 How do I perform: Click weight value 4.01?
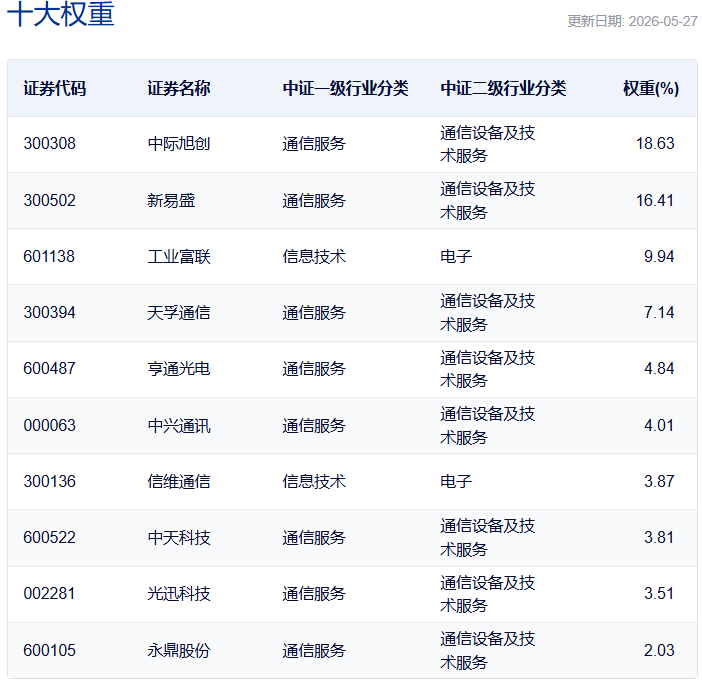click(x=659, y=425)
